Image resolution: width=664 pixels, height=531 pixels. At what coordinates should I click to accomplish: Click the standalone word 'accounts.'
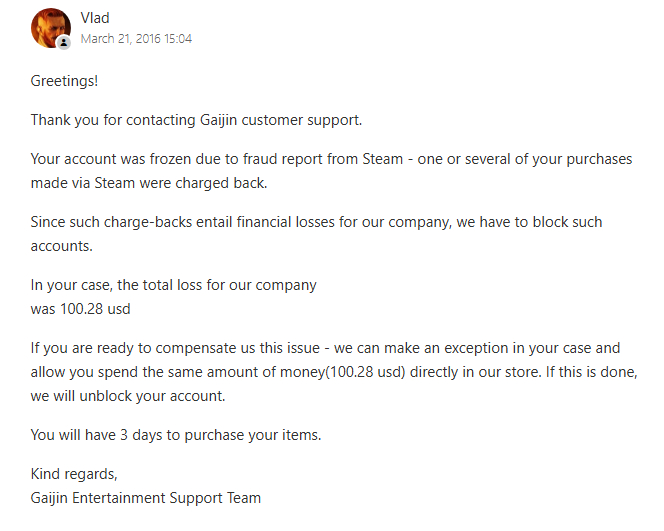click(61, 246)
